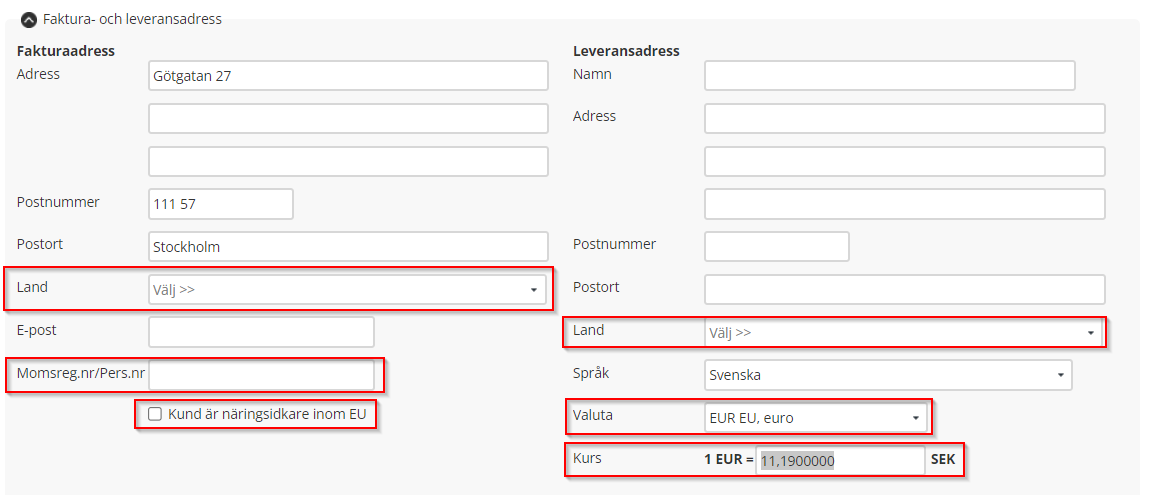Click the E-post input field
Viewport: 1149px width, 495px height.
pos(261,332)
